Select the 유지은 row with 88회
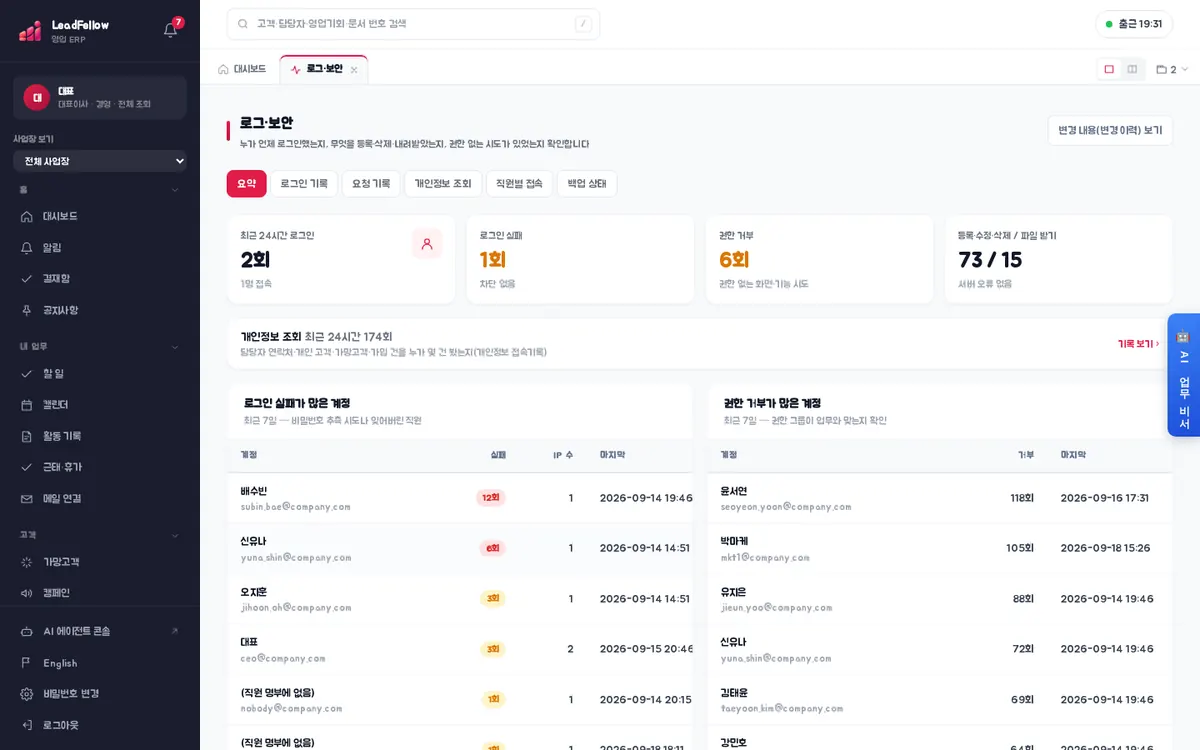1200x750 pixels. tap(939, 599)
